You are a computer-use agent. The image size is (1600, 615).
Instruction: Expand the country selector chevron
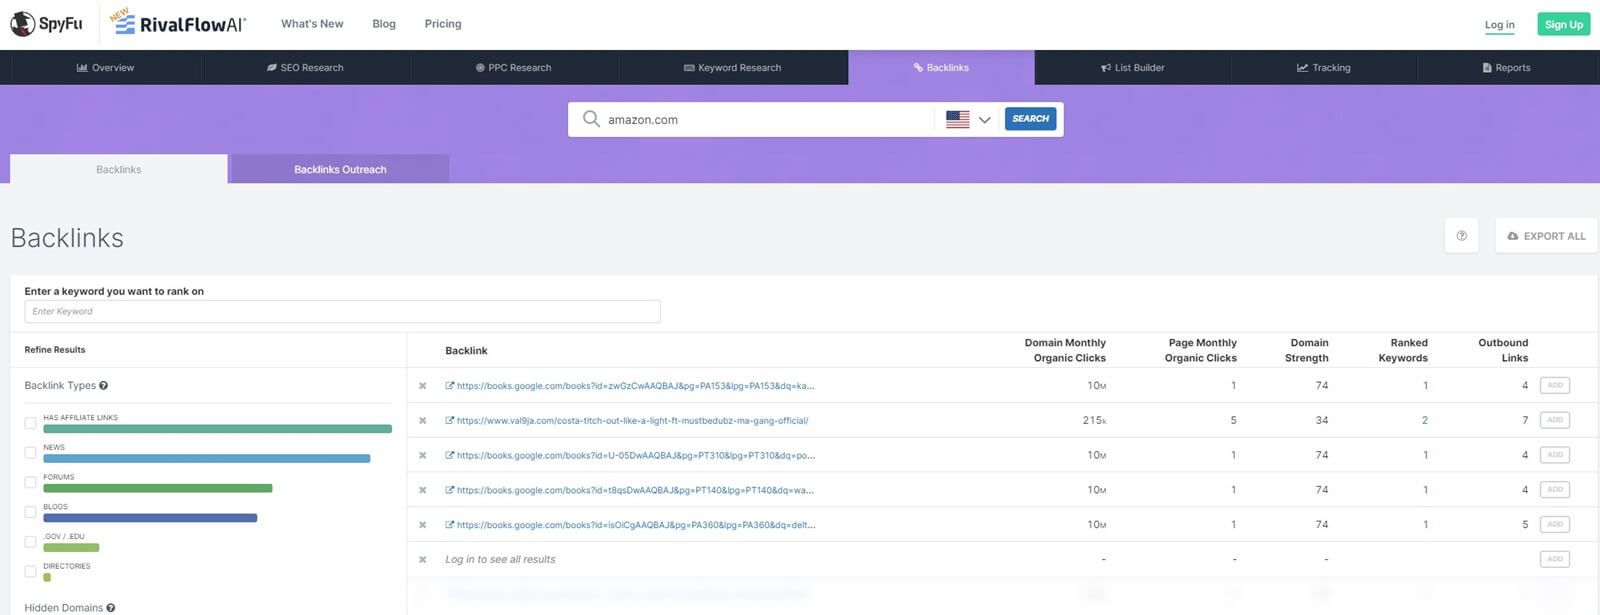tap(984, 120)
